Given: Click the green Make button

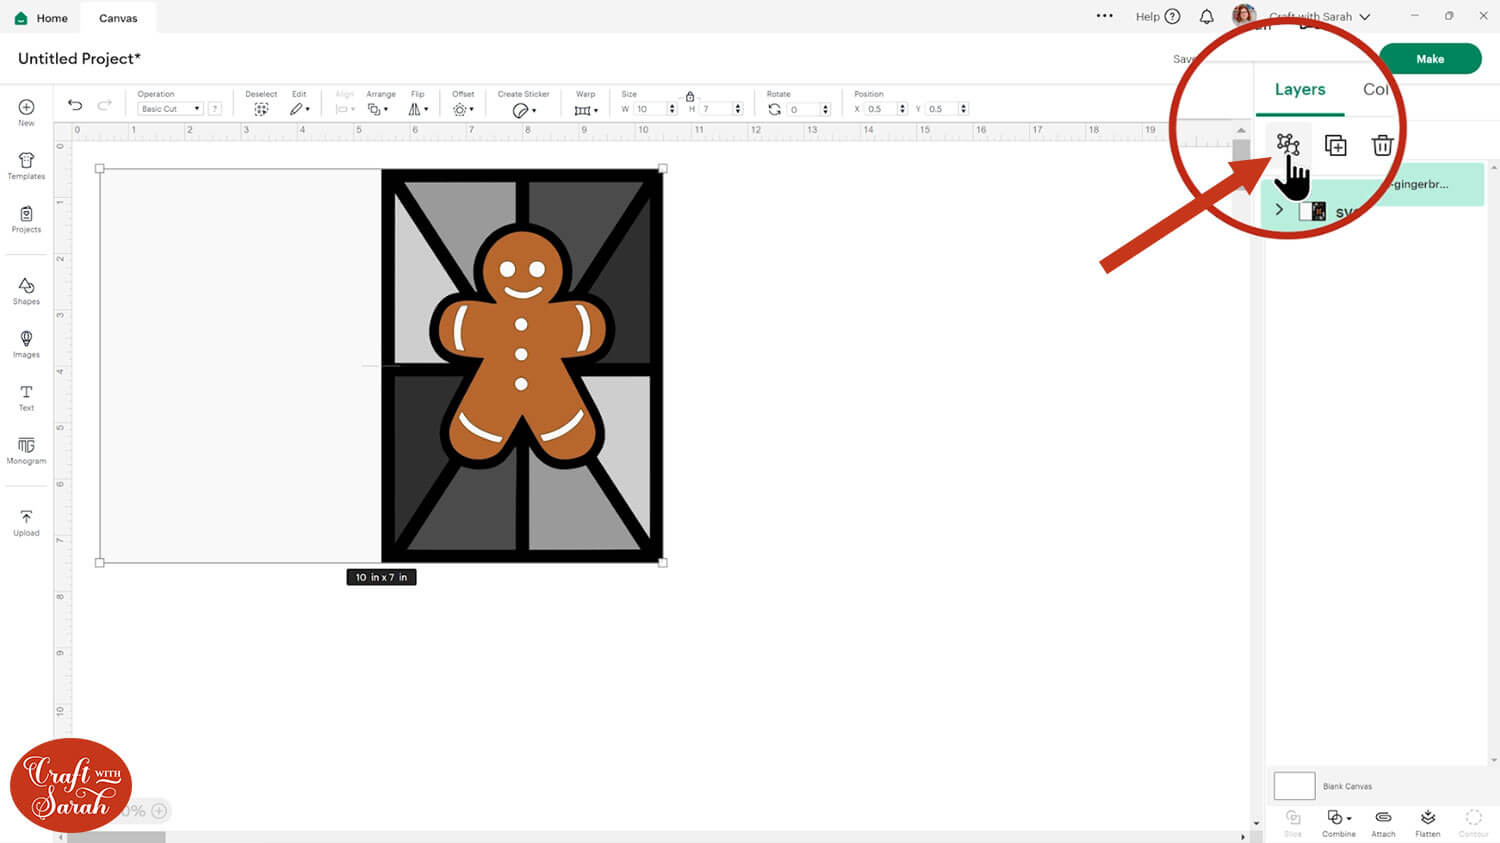Looking at the screenshot, I should tap(1430, 59).
